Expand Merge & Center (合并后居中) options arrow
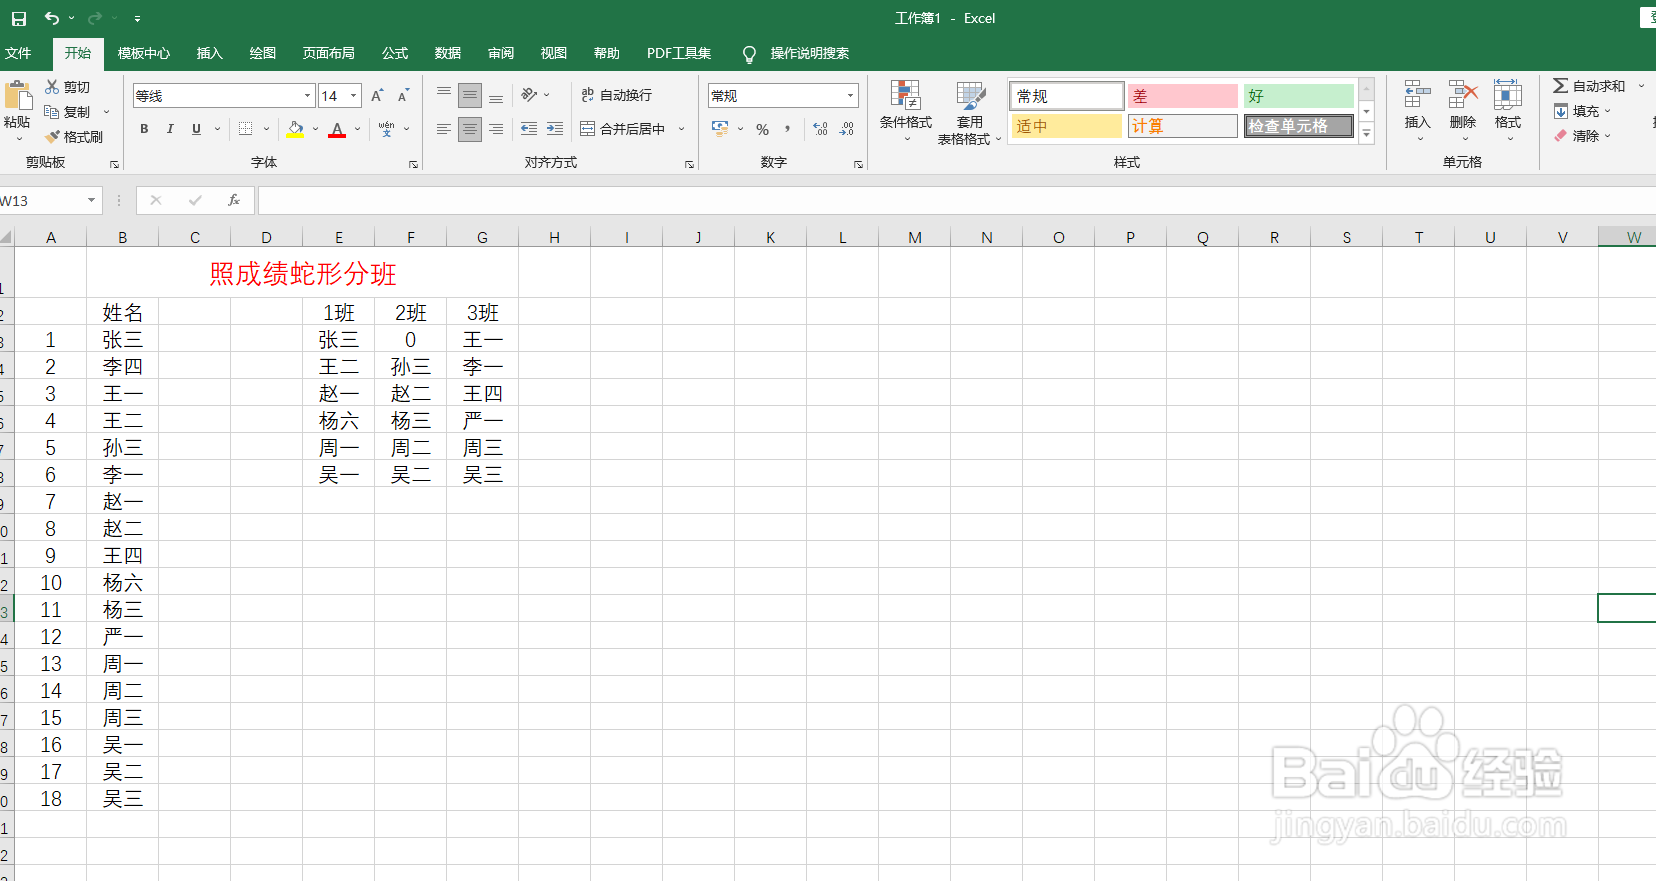1656x881 pixels. pyautogui.click(x=682, y=129)
